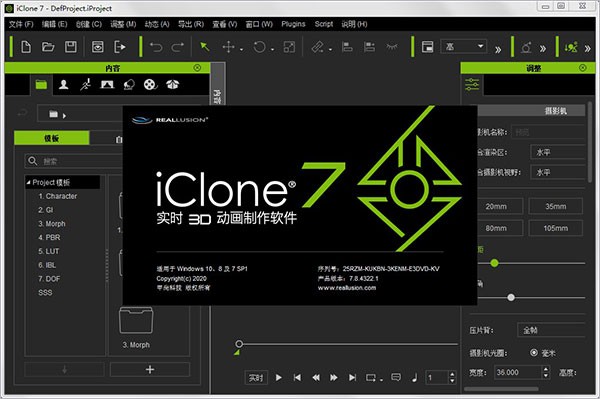Viewport: 600px width, 399px height.
Task: Open the 全帧 dropdown
Action: 551,330
